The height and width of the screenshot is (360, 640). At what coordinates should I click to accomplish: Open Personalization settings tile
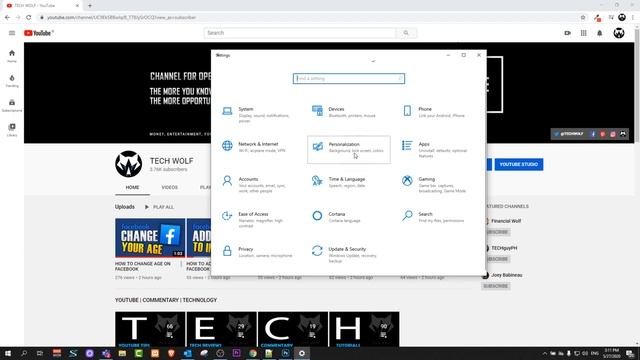pyautogui.click(x=349, y=149)
